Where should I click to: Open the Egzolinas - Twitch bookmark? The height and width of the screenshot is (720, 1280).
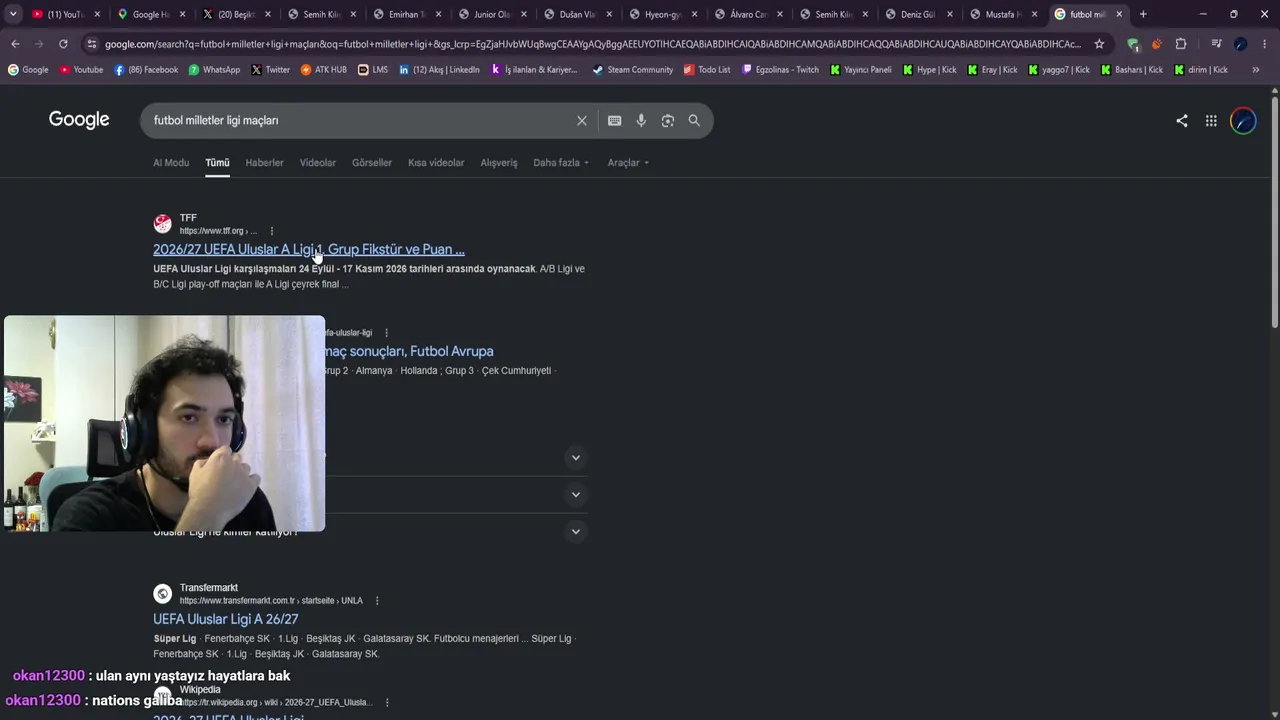click(x=780, y=70)
